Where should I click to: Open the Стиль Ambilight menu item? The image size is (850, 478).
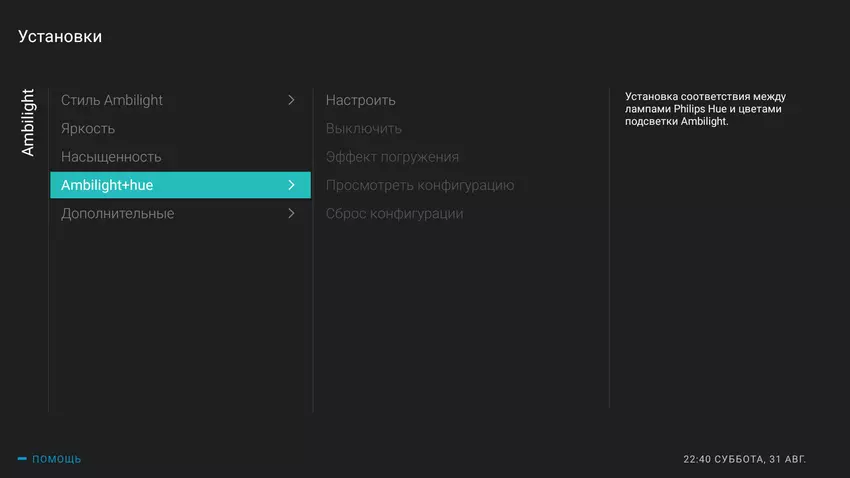(x=112, y=100)
